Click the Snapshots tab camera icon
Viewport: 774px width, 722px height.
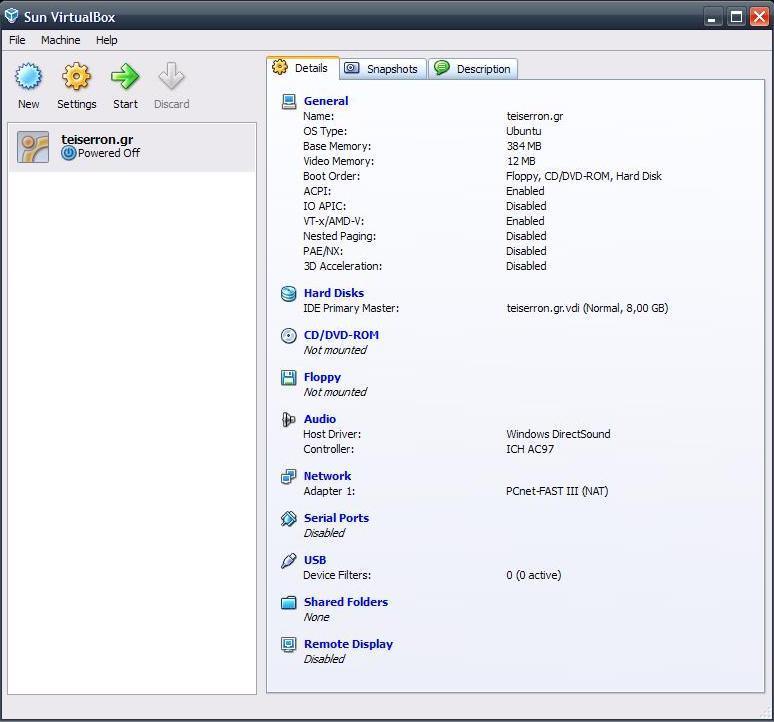(x=351, y=68)
